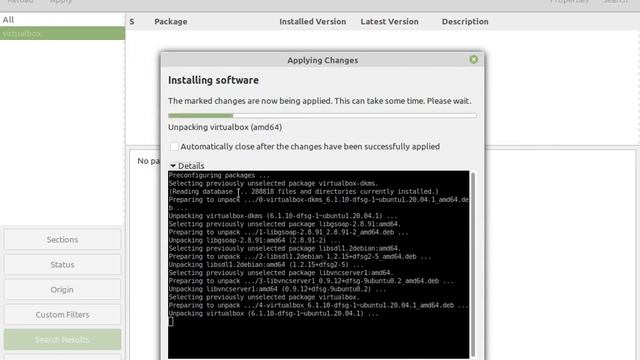This screenshot has height=360, width=640.
Task: Sort by the Latest Version column header
Action: (x=389, y=22)
